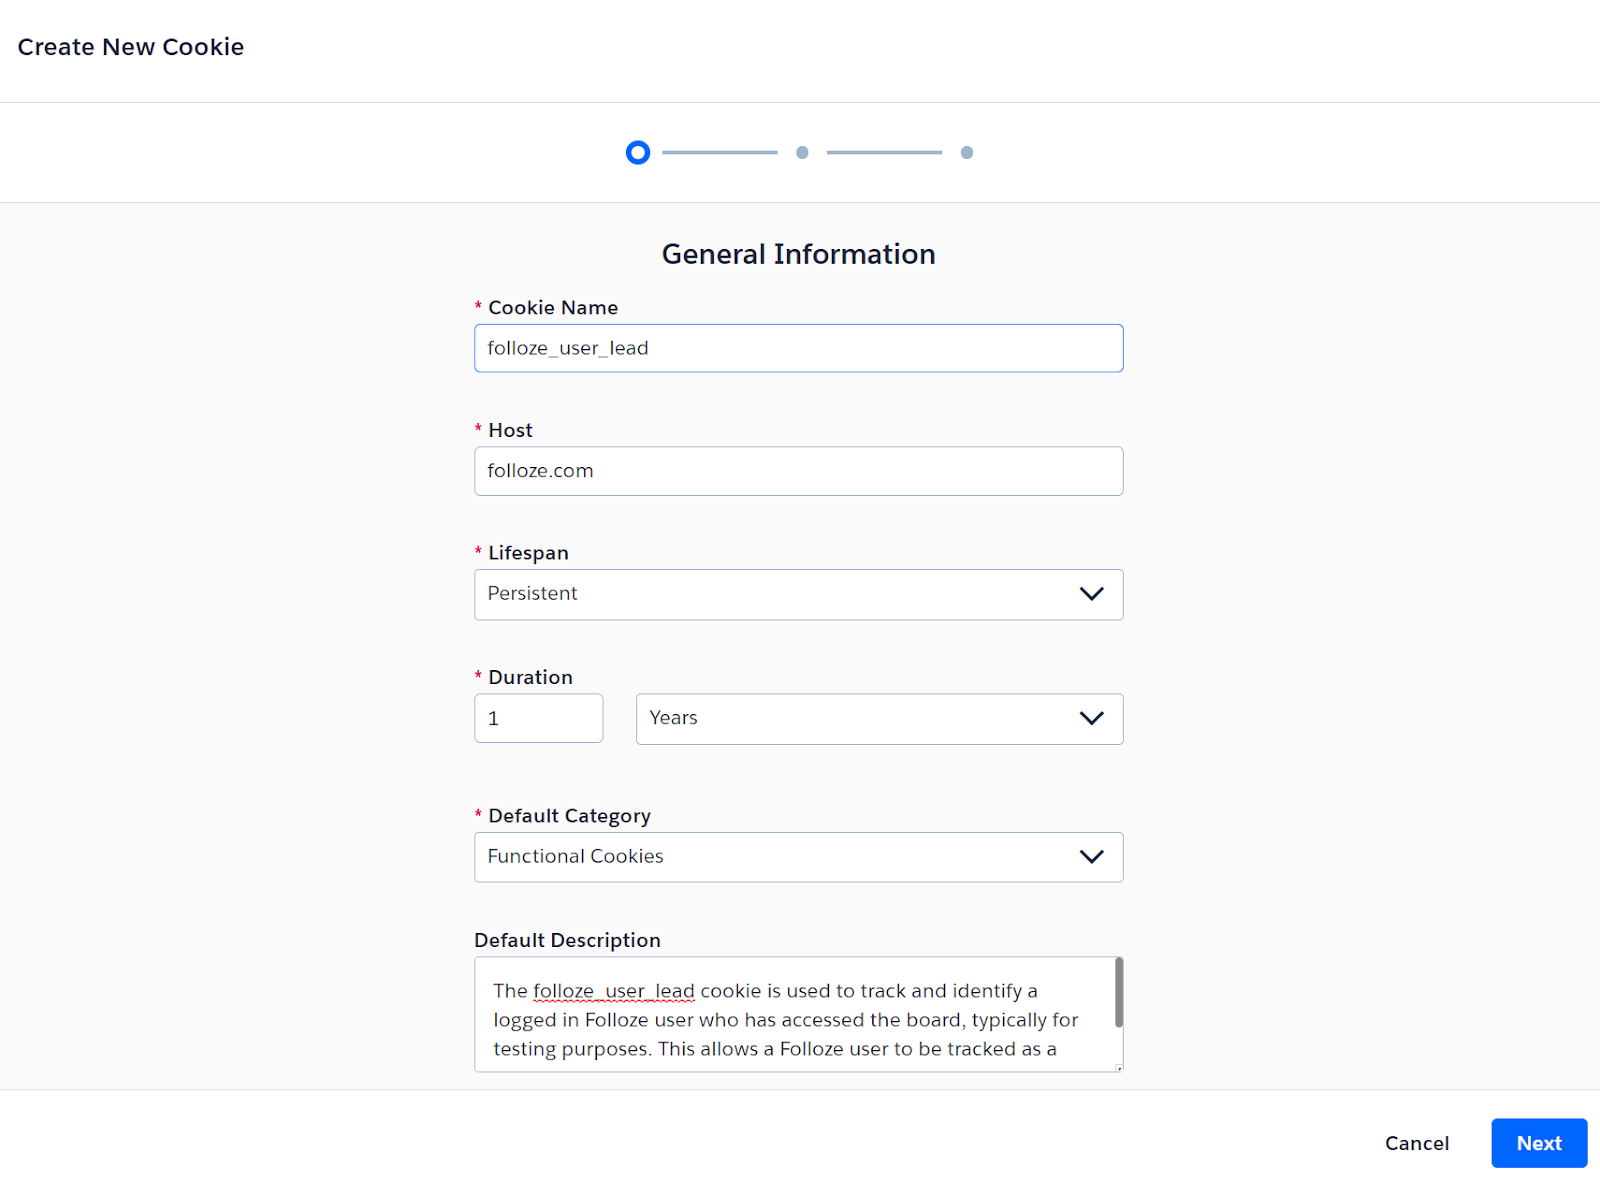Select the Duration number input box
Viewport: 1600px width, 1181px height.
[538, 718]
